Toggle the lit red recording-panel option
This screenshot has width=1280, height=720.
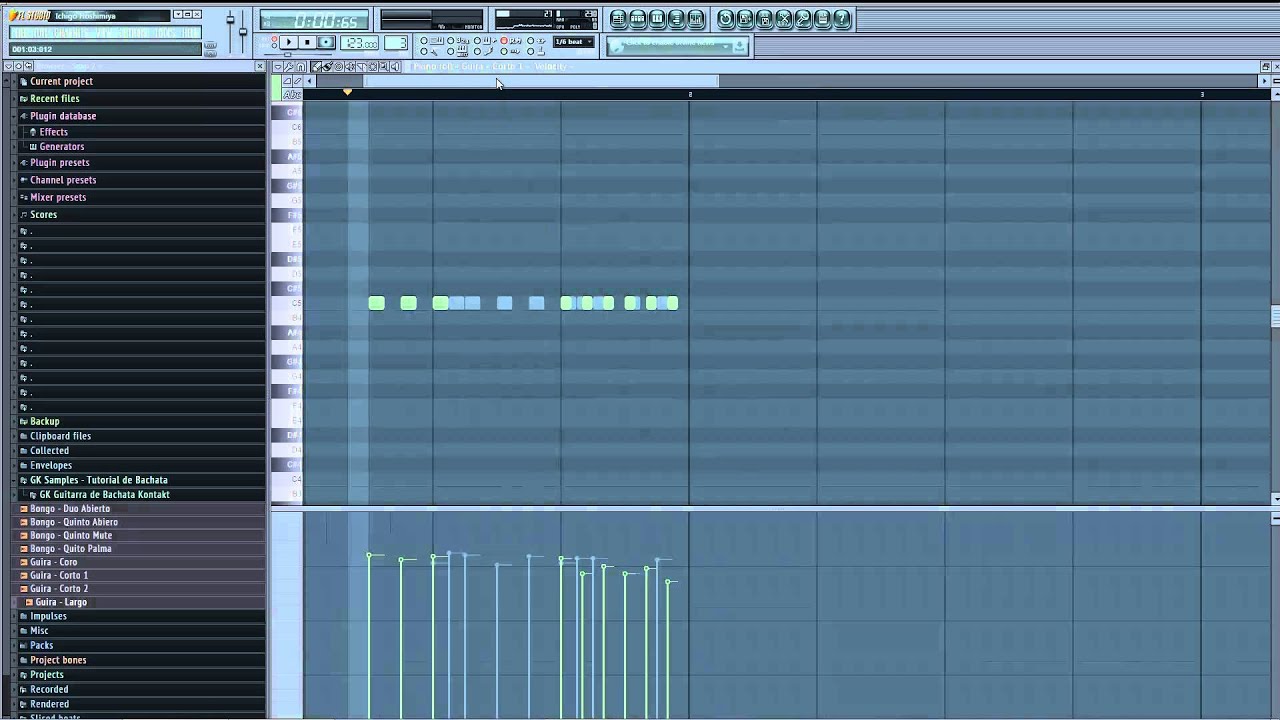pos(511,40)
